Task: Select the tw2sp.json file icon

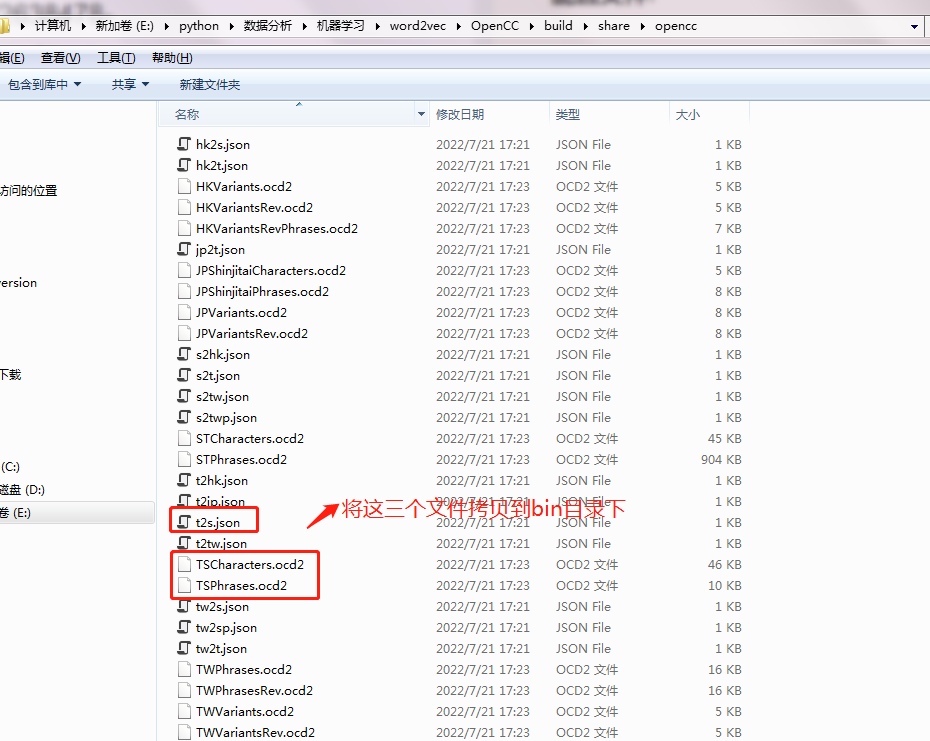Action: click(x=184, y=627)
